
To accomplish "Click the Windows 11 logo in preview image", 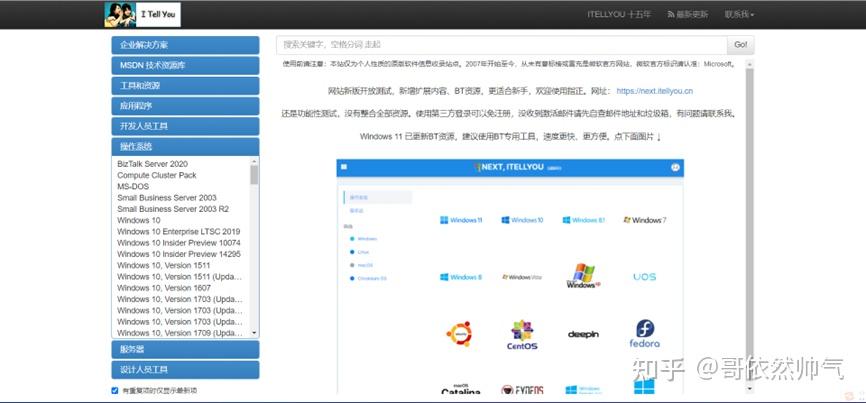I will pos(461,220).
